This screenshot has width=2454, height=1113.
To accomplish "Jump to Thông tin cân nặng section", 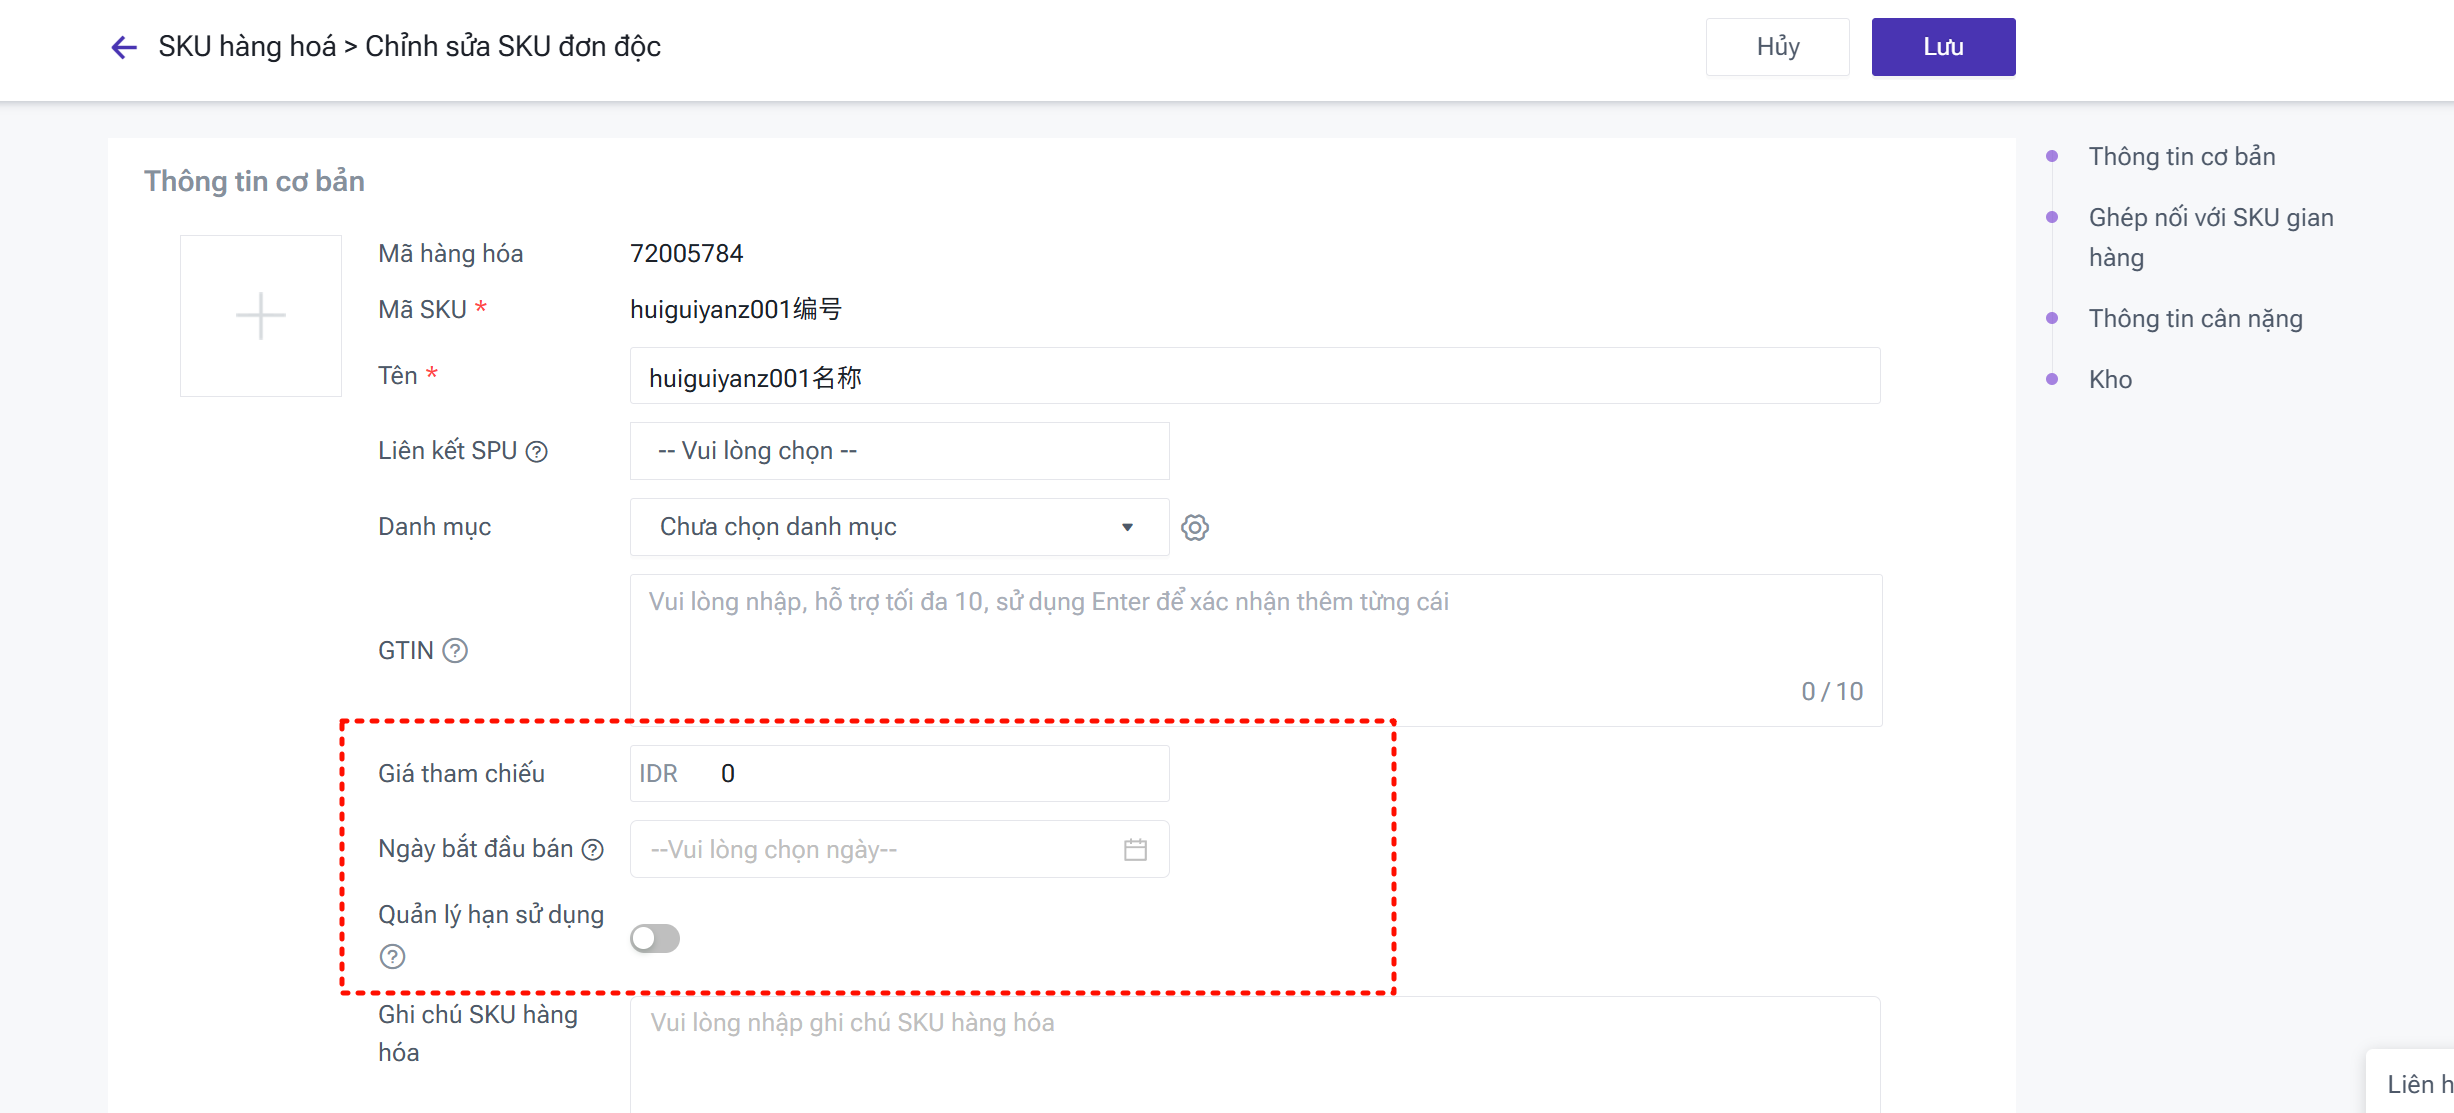I will click(x=2195, y=319).
